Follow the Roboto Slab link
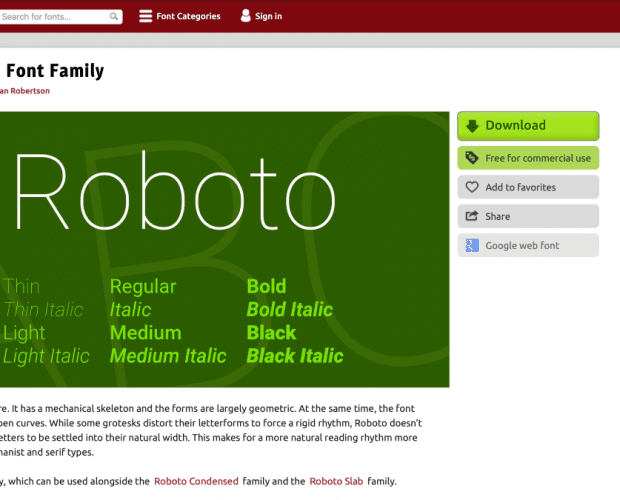This screenshot has height=500, width=620. click(336, 481)
